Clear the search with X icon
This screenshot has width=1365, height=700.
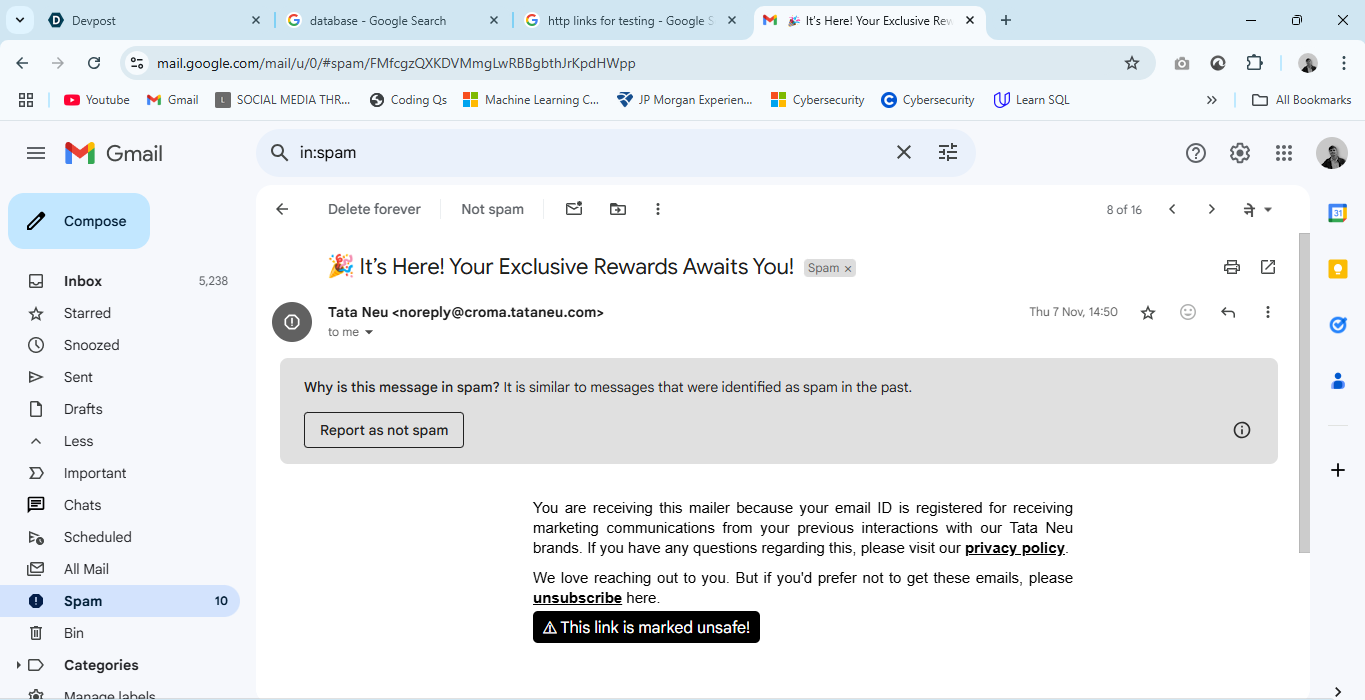pos(903,152)
